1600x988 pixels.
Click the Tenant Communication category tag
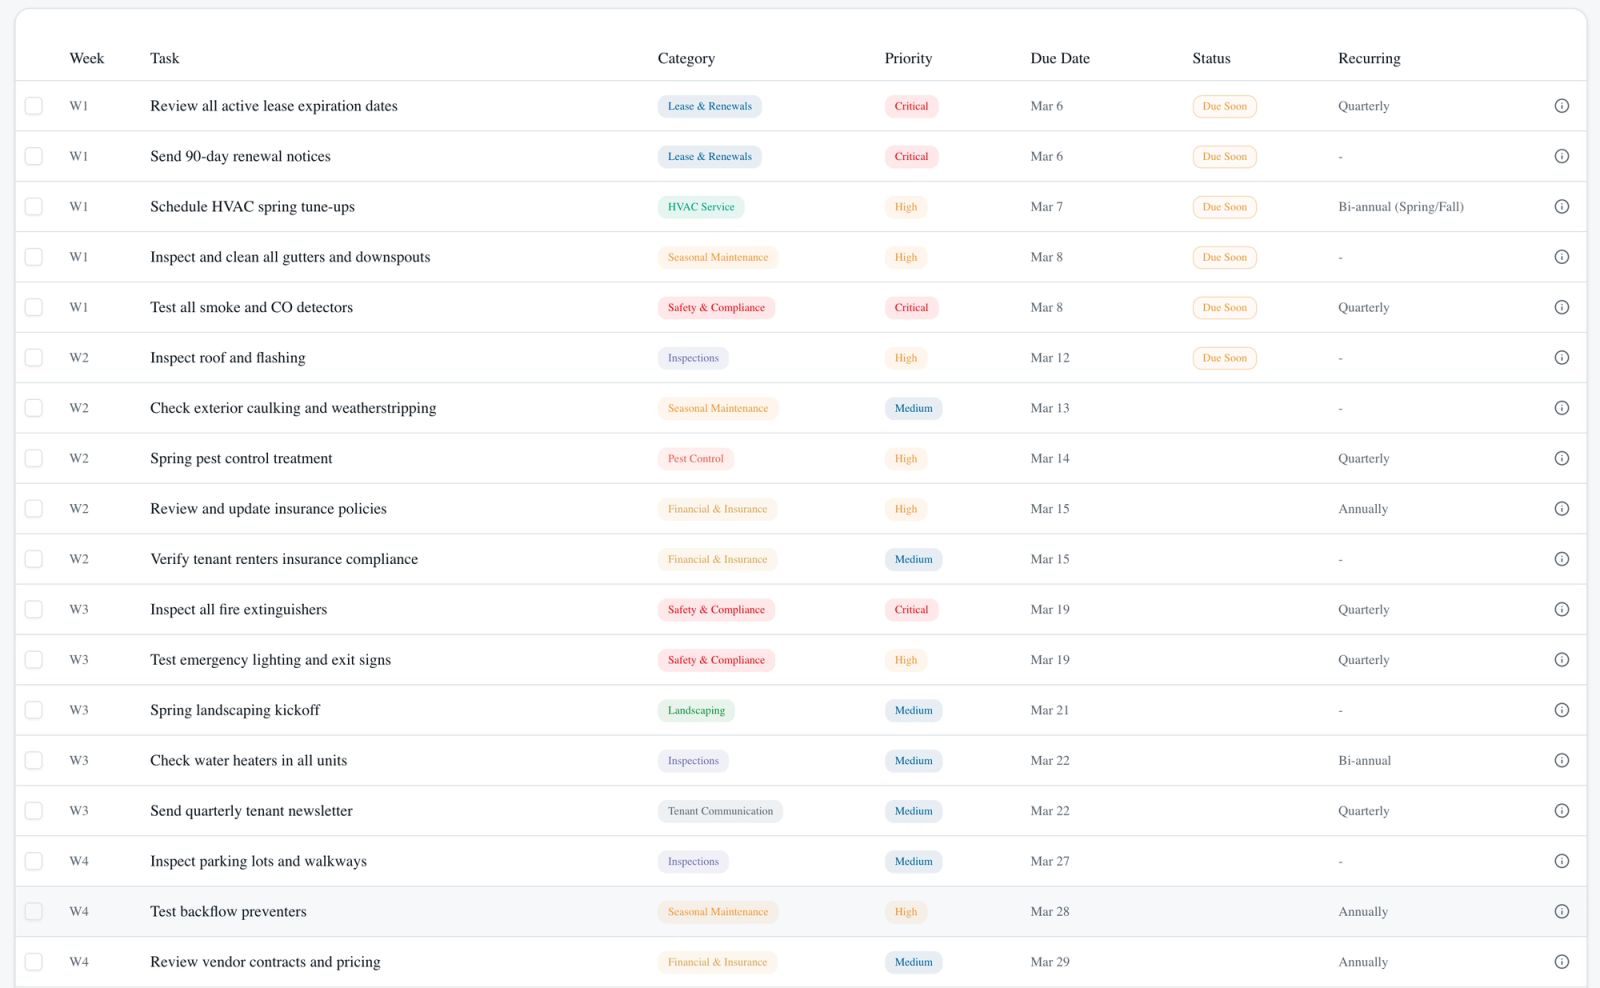[x=720, y=811]
